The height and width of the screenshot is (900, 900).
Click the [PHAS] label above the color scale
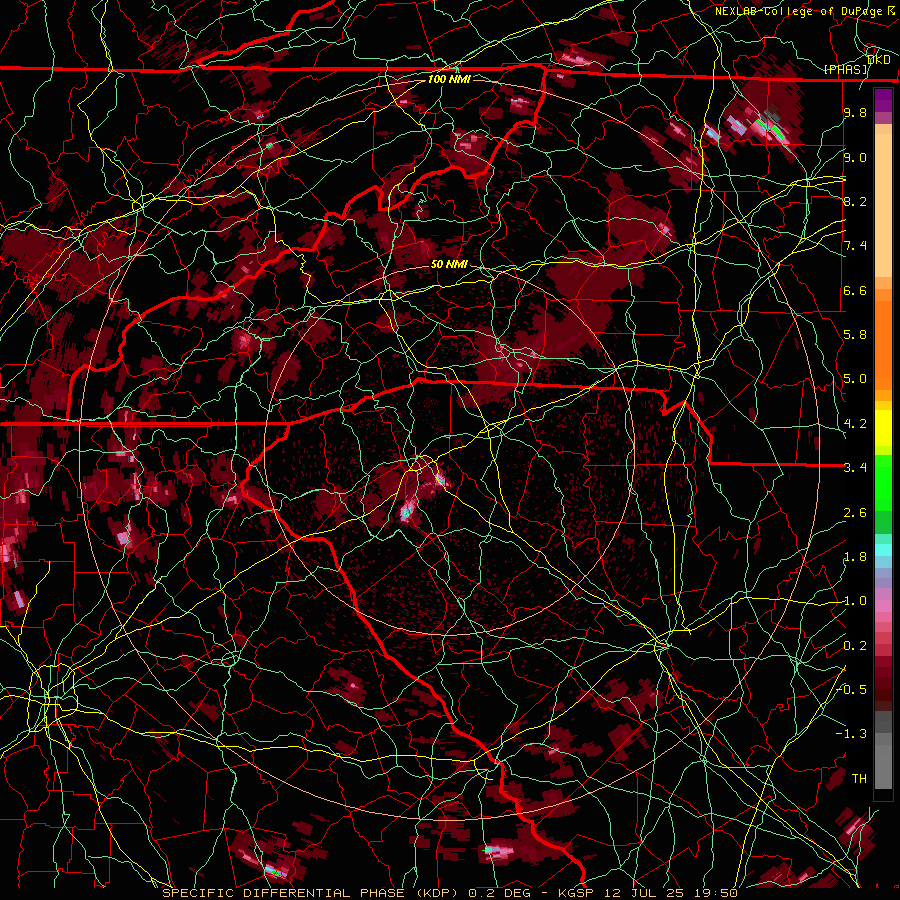846,69
